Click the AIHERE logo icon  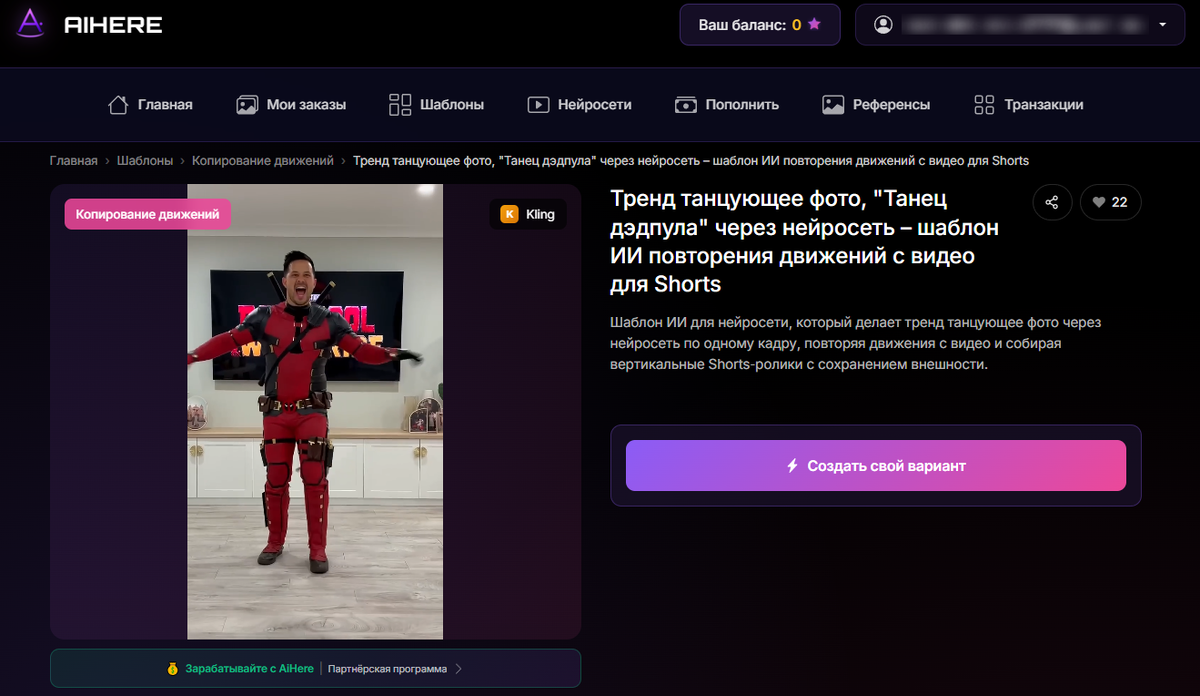pos(32,24)
